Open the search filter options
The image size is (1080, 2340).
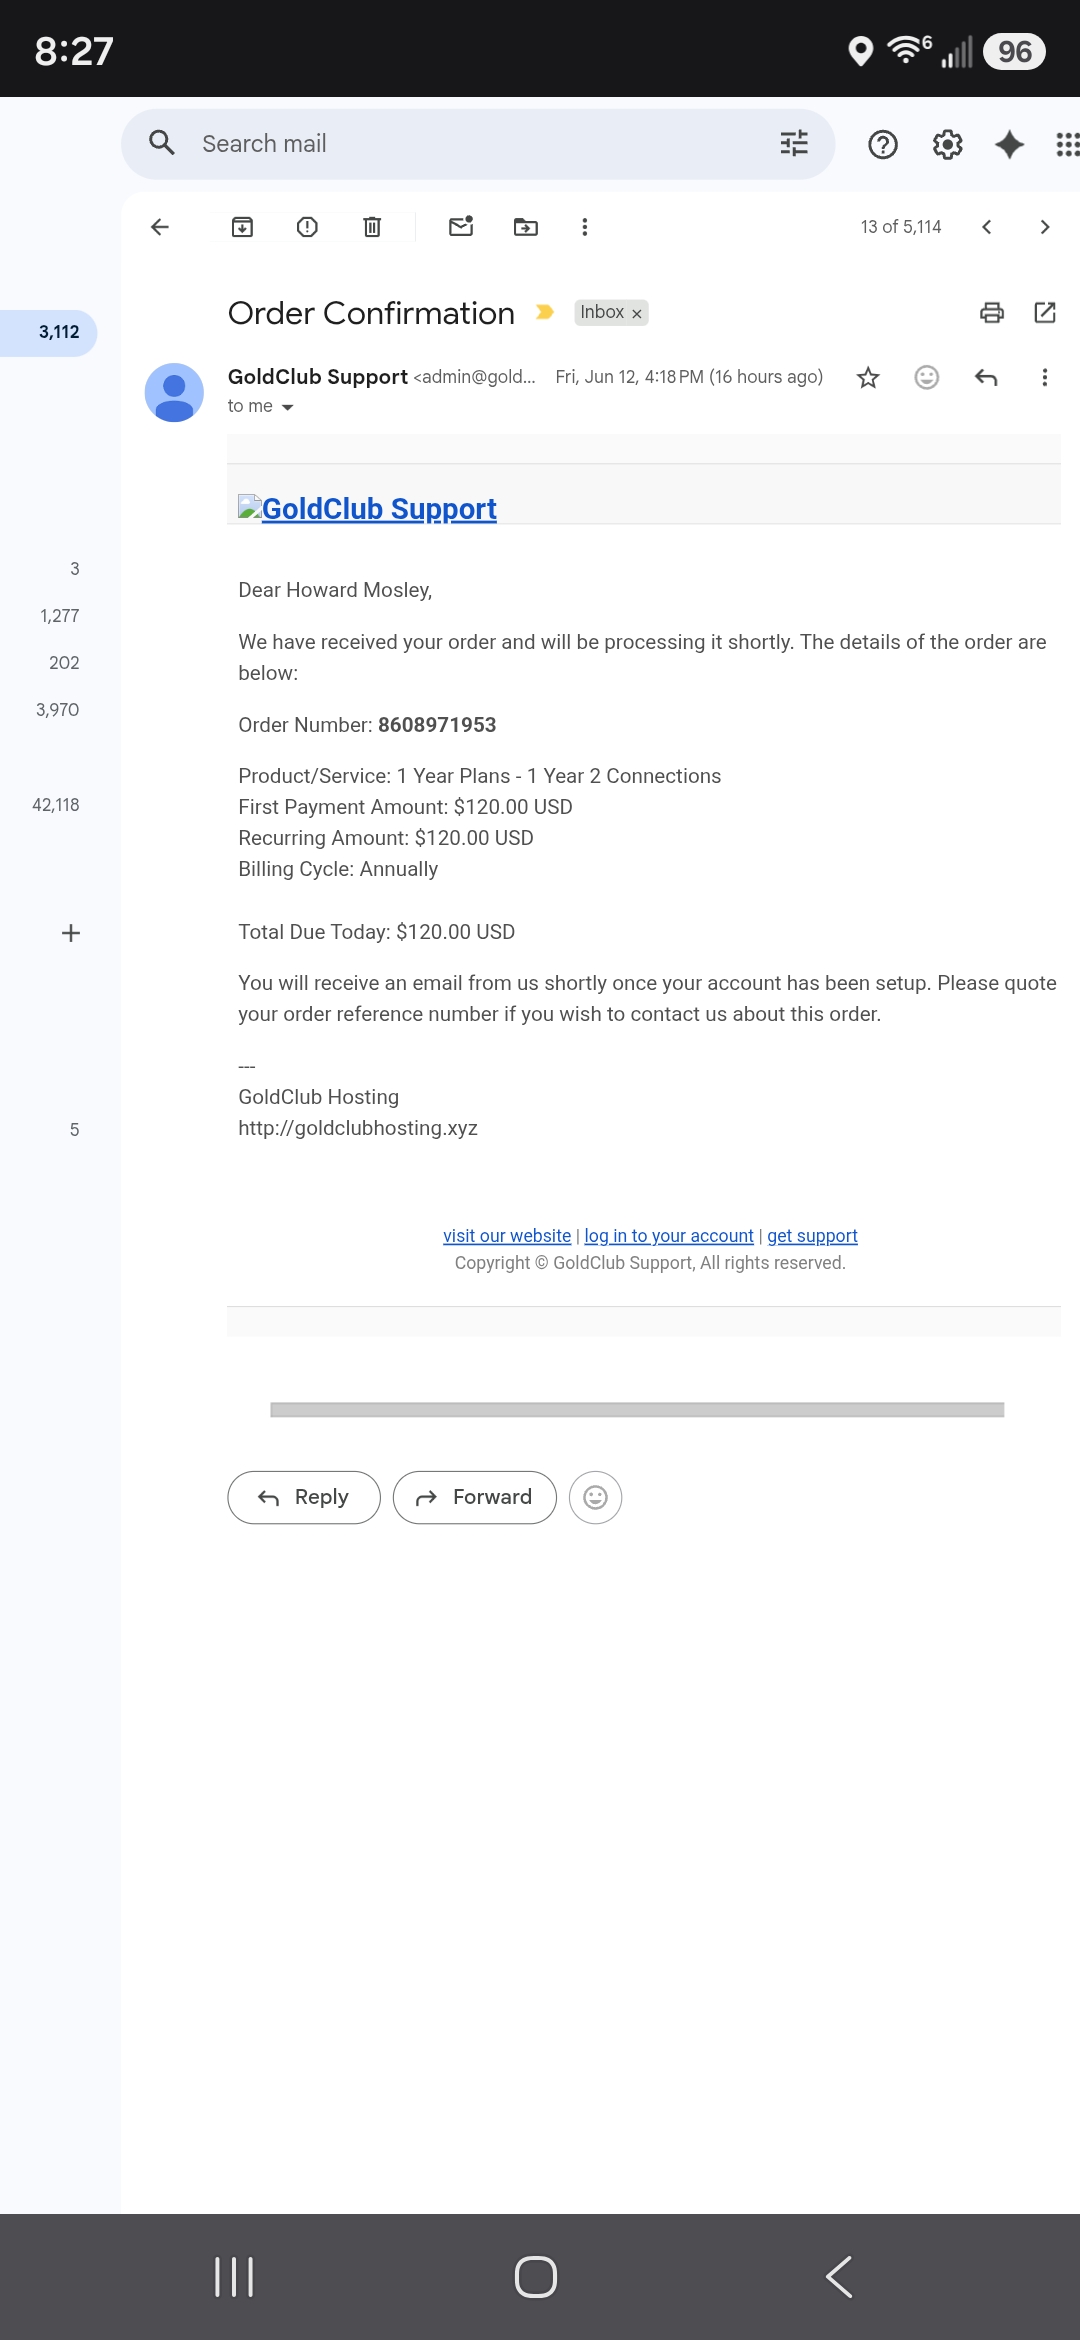point(794,144)
